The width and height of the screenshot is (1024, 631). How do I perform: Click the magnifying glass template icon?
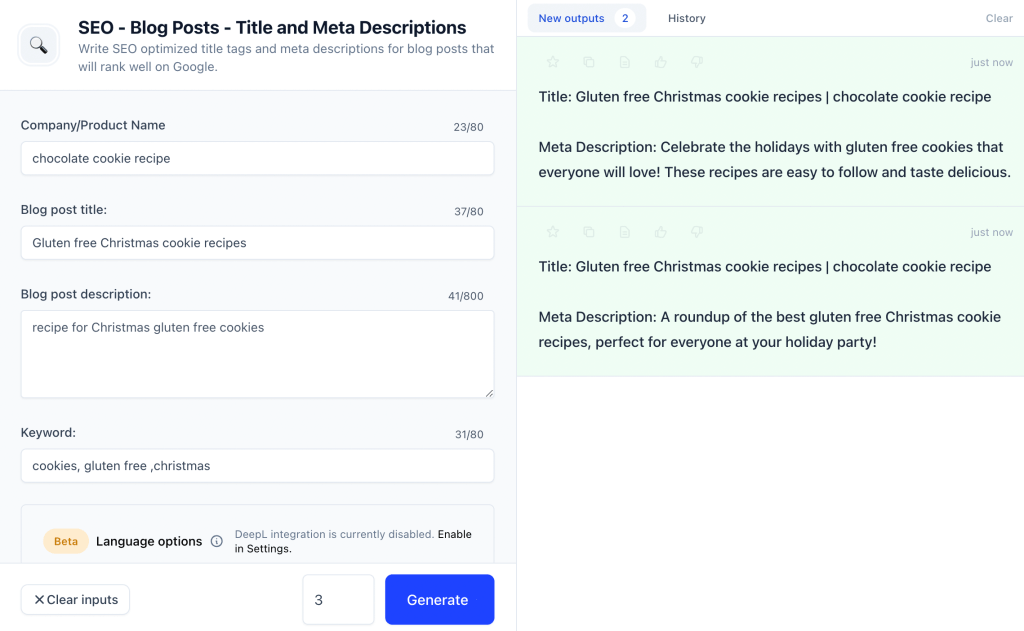[x=38, y=44]
